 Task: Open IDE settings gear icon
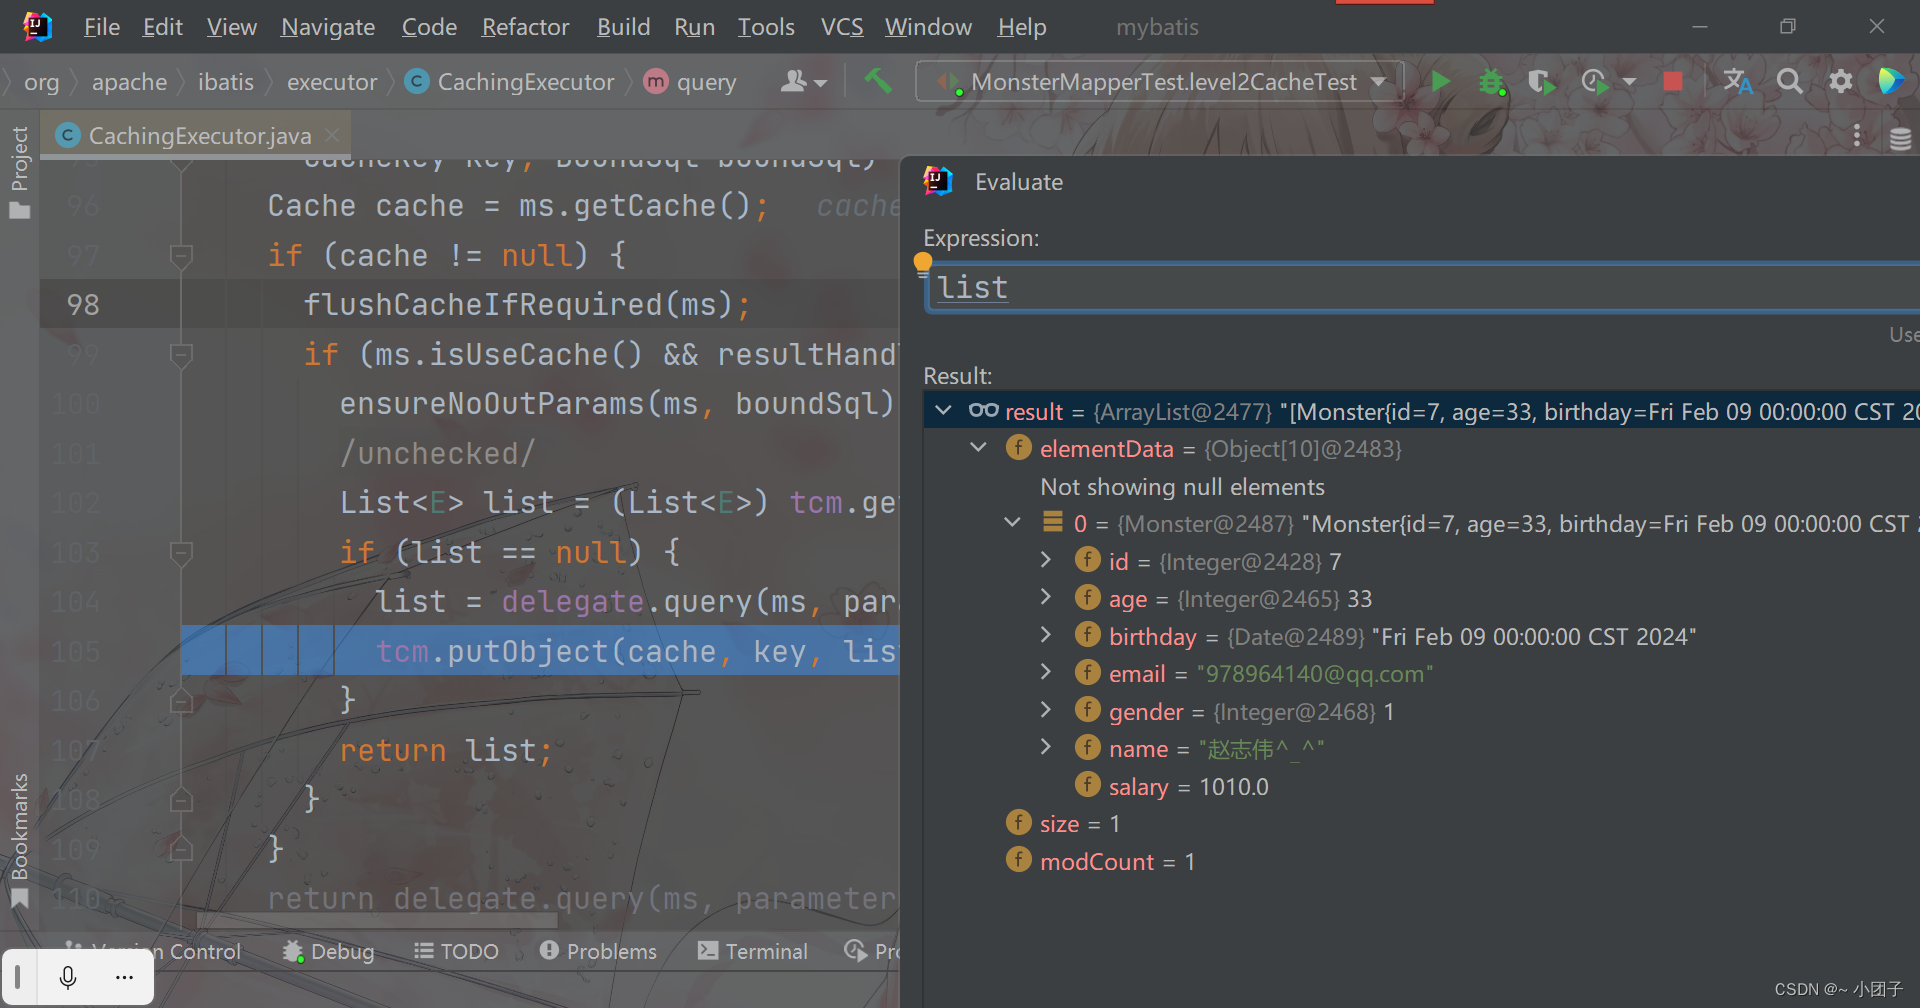click(1841, 81)
